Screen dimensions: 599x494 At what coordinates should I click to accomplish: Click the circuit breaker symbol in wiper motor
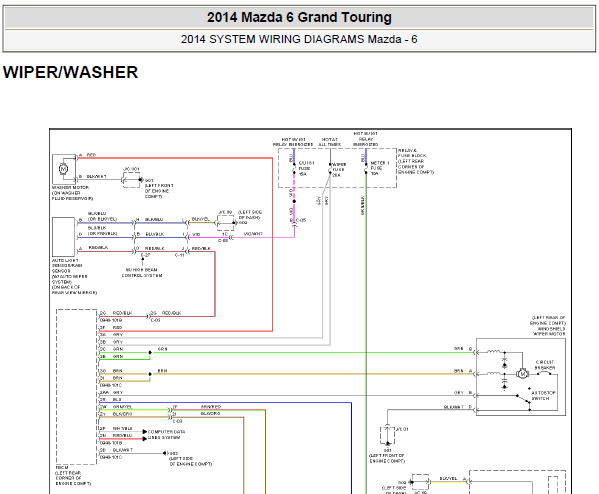click(x=545, y=374)
